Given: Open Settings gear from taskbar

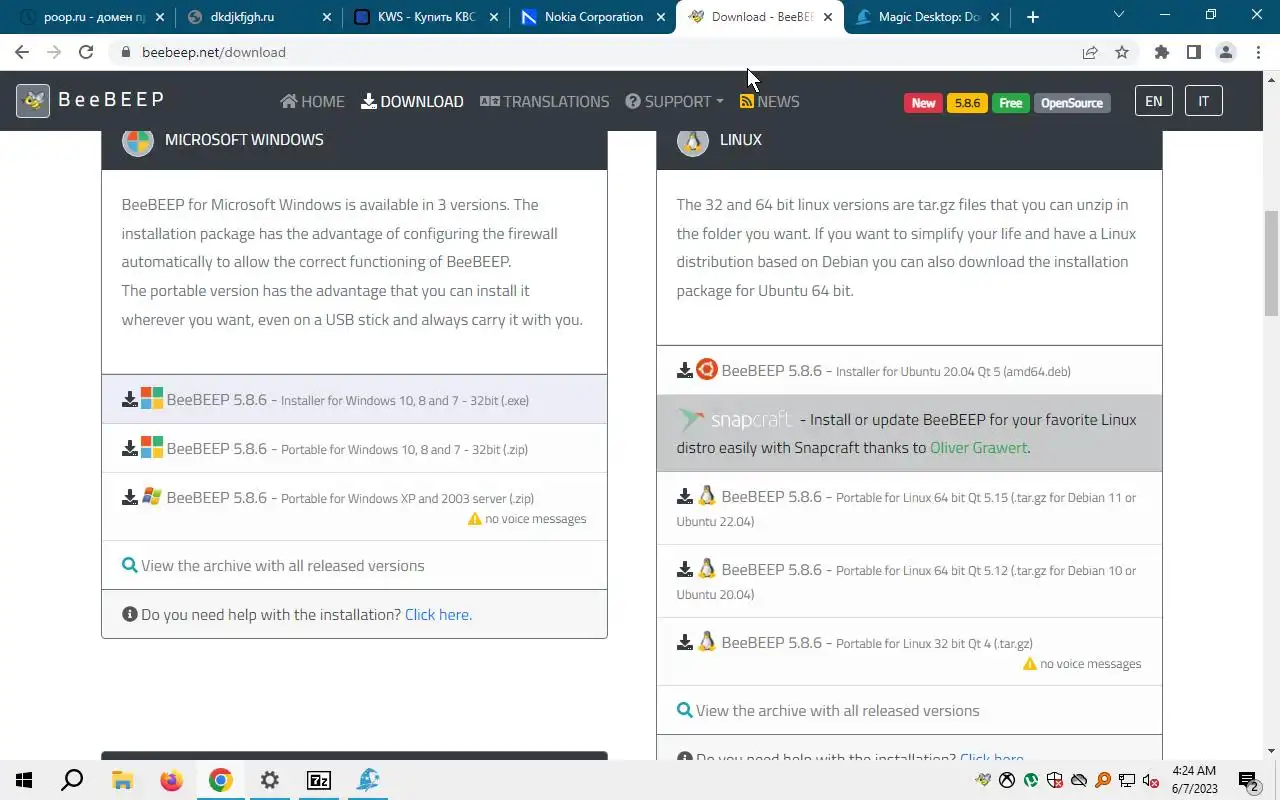Looking at the screenshot, I should 269,780.
